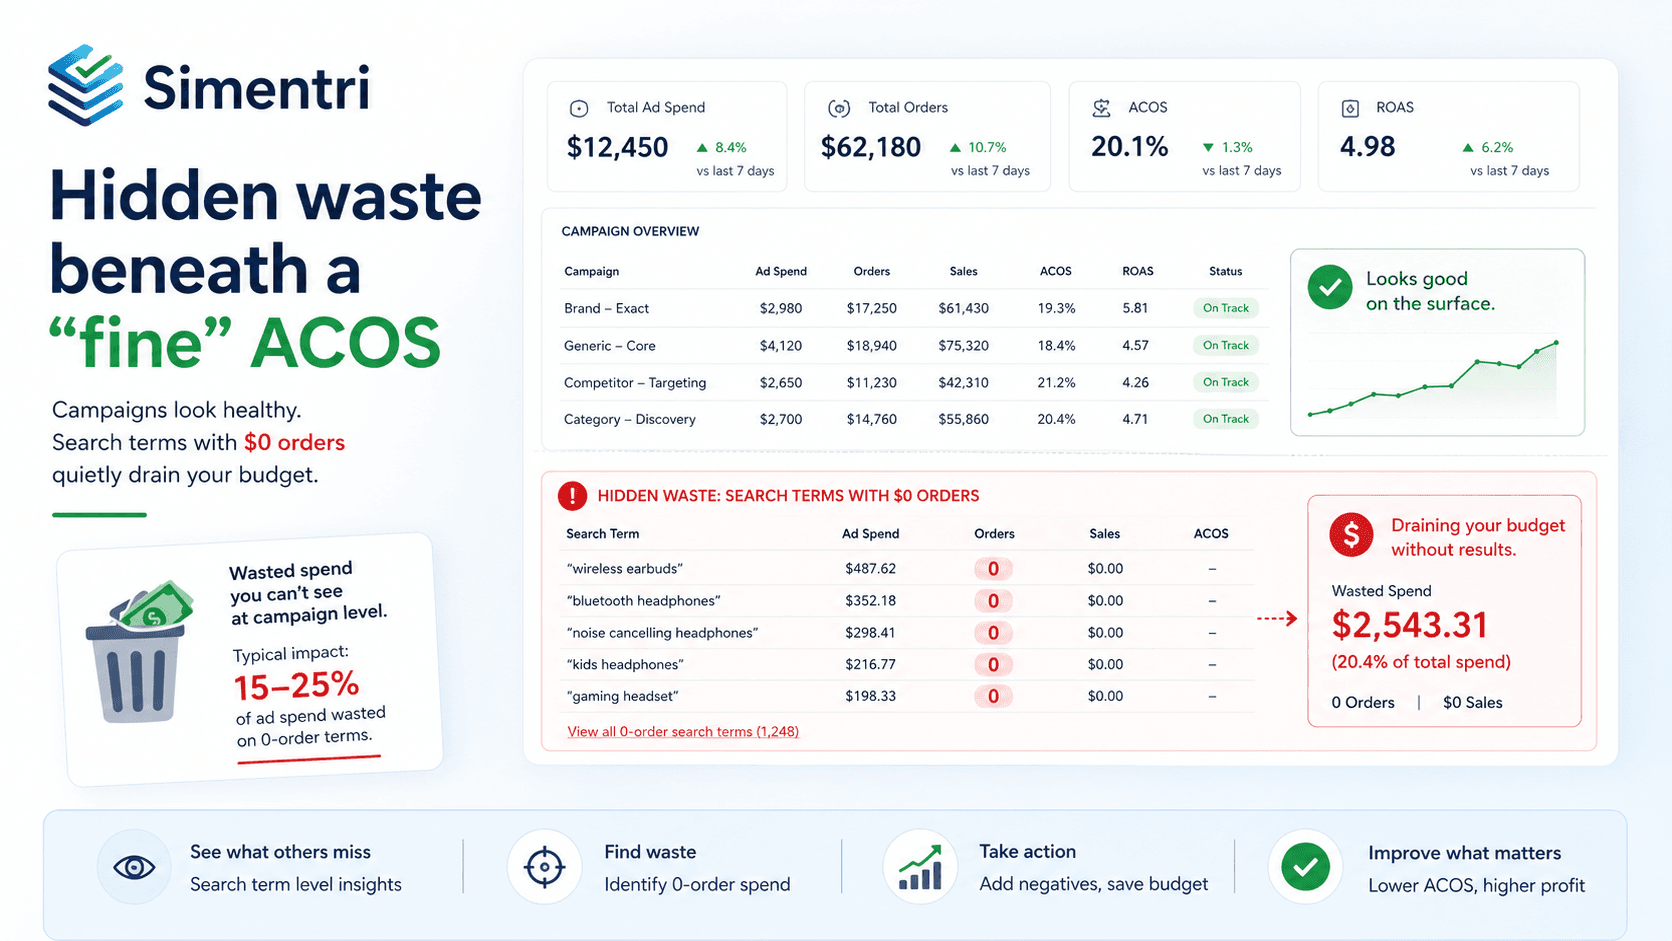1672x941 pixels.
Task: Click the "noise cancelling headphones" search term
Action: (662, 633)
